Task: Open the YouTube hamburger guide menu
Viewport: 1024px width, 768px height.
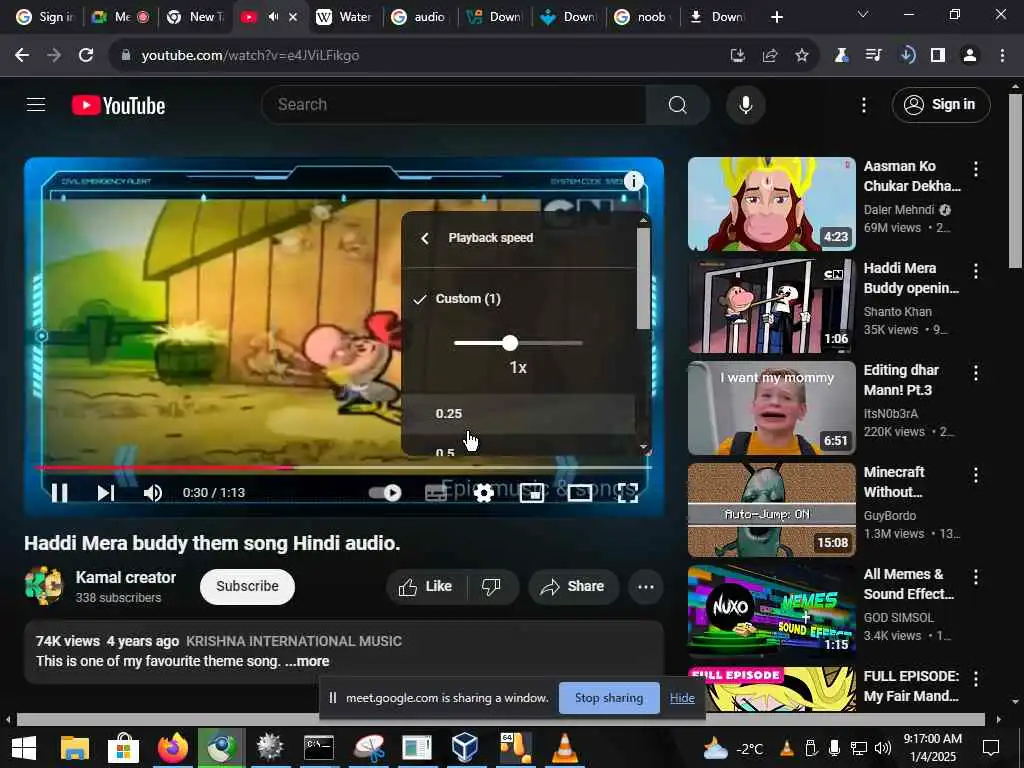Action: 36,104
